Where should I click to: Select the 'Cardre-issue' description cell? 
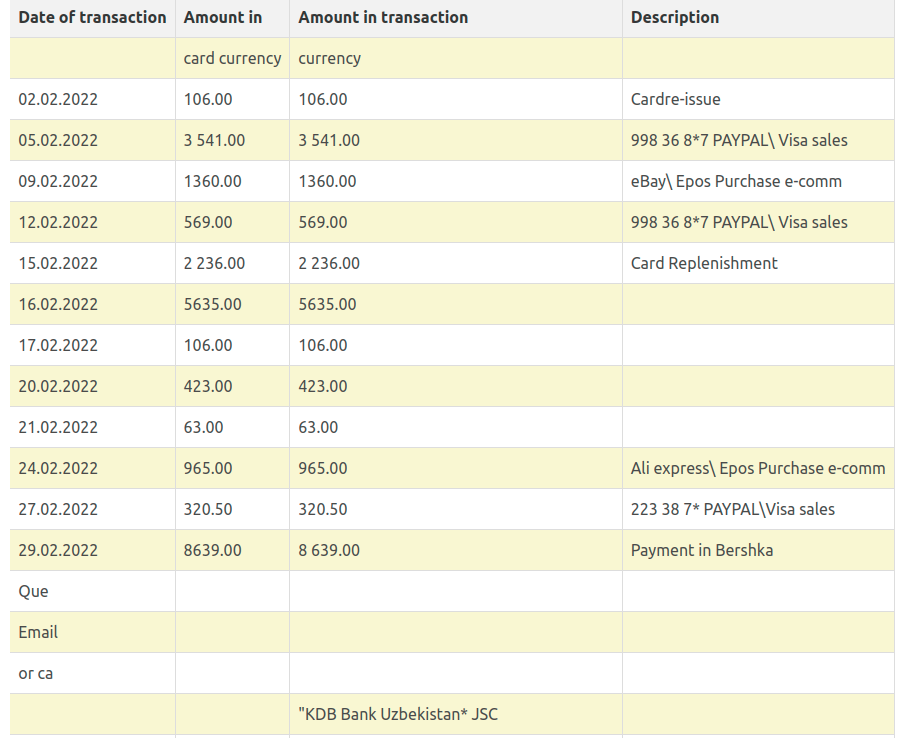click(675, 99)
